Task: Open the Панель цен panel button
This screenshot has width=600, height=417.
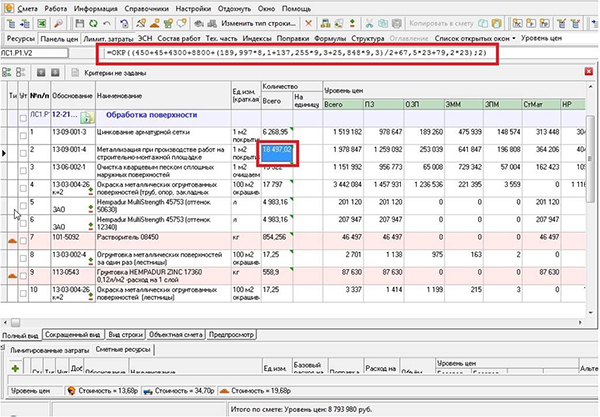Action: (x=59, y=39)
